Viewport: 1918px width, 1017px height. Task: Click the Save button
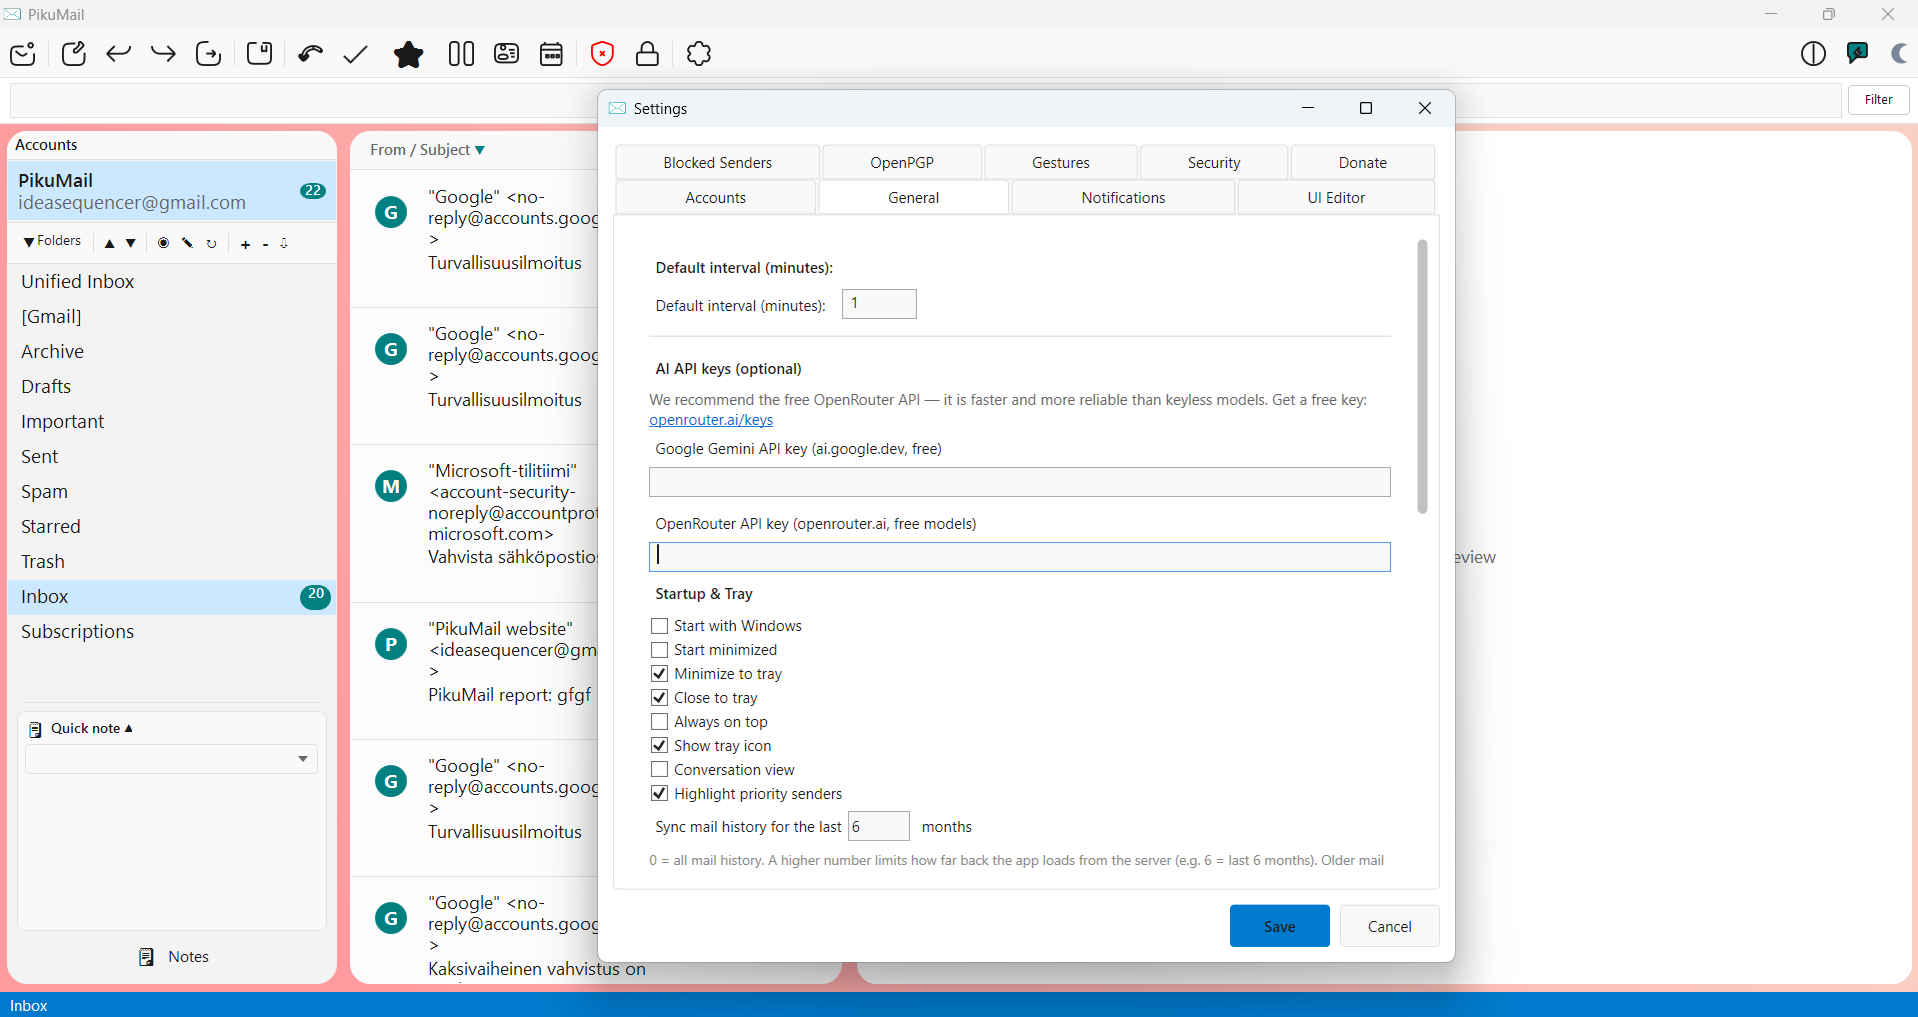pos(1280,926)
